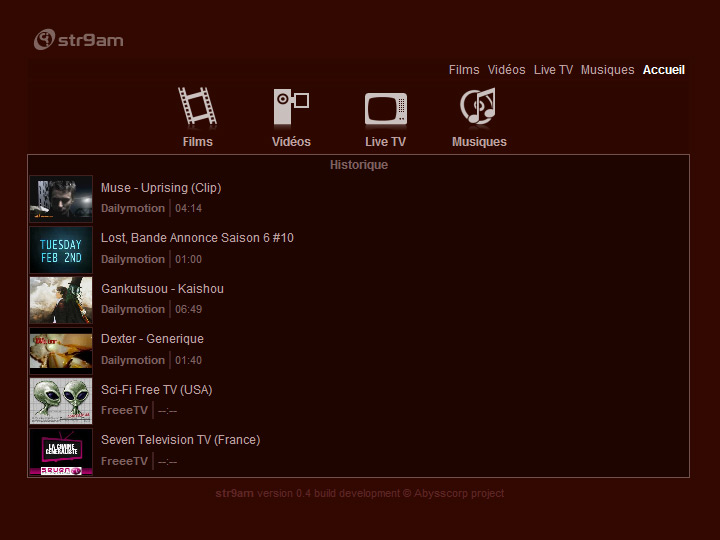
Task: Click Dailymotion source under Muse - Uprising
Action: click(133, 208)
